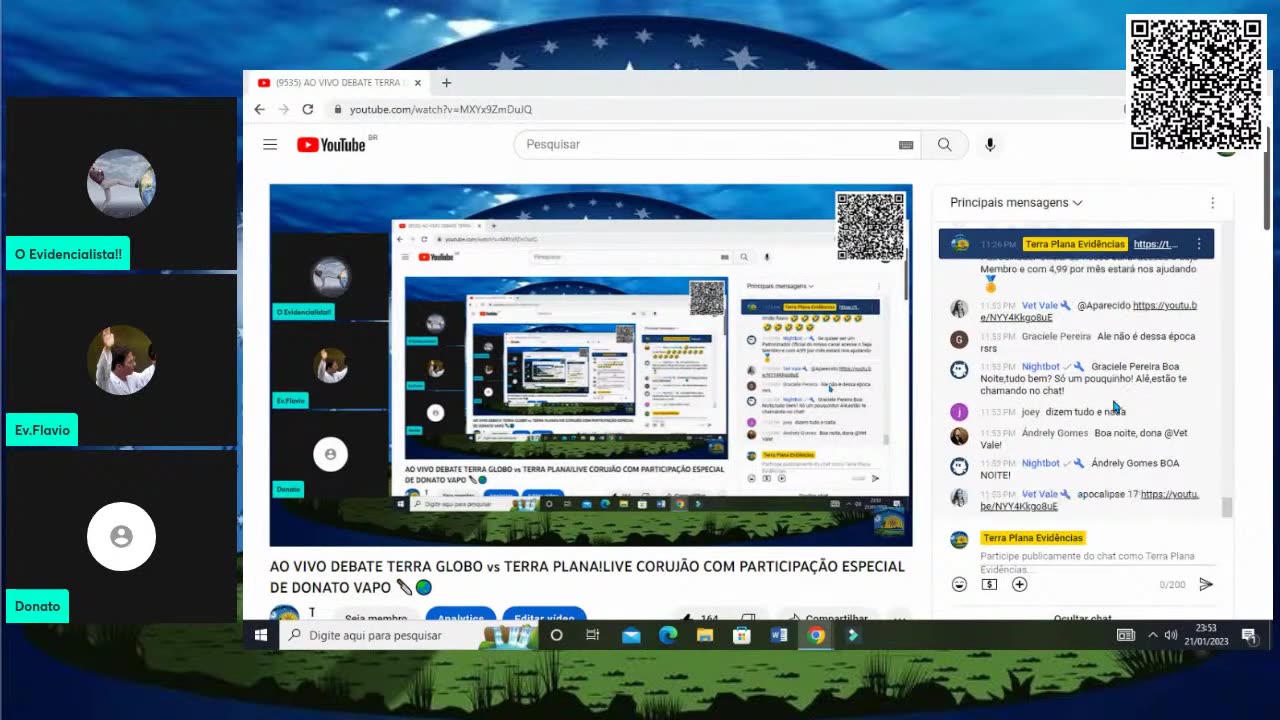Screen dimensions: 1280x720
Task: Click the chat panel scrollbar thumb
Action: click(1227, 508)
